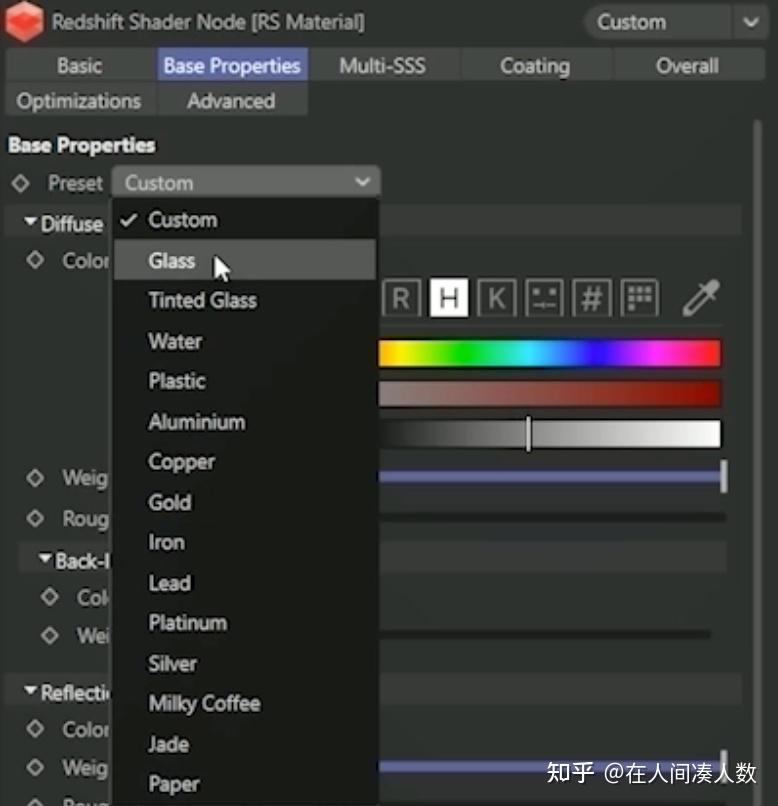Switch to the Multi-SSS tab

point(384,64)
